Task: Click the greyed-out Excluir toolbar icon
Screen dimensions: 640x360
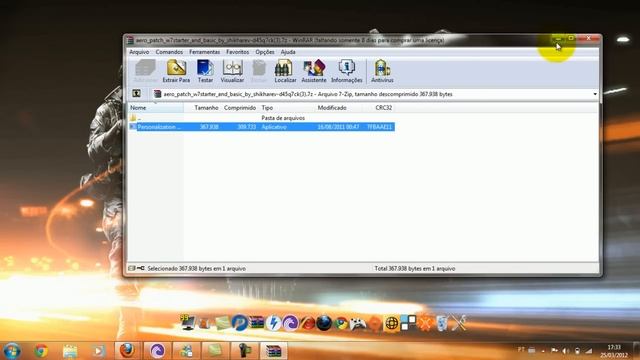Action: pos(259,71)
